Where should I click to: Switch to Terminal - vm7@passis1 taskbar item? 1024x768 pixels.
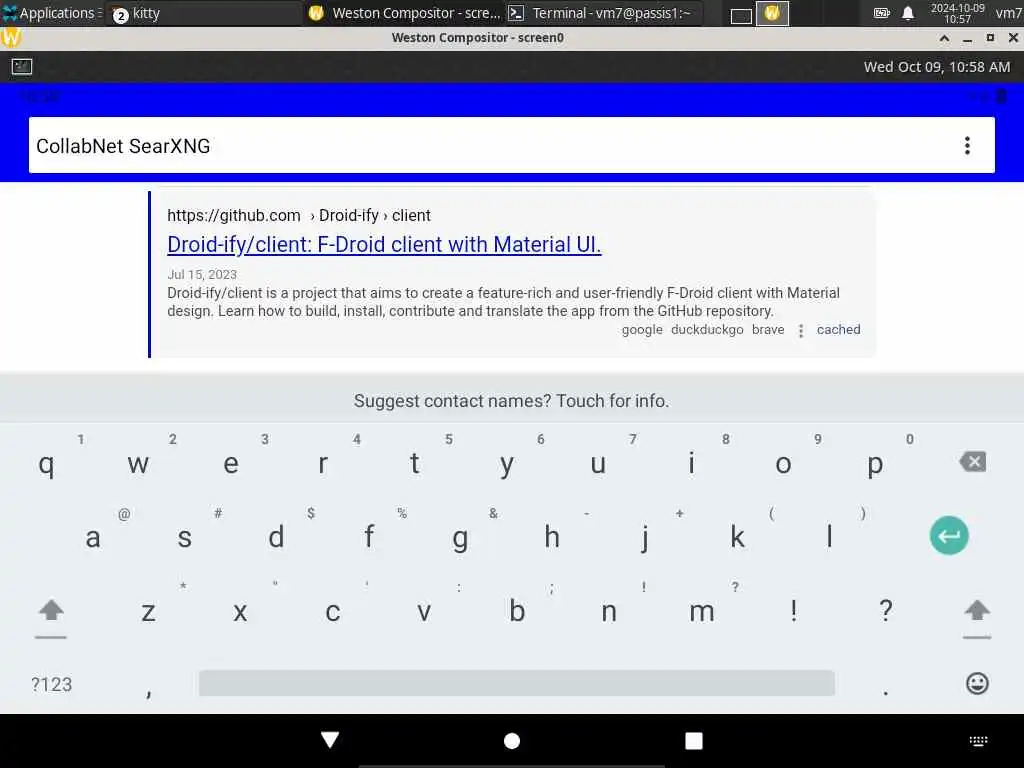point(604,13)
